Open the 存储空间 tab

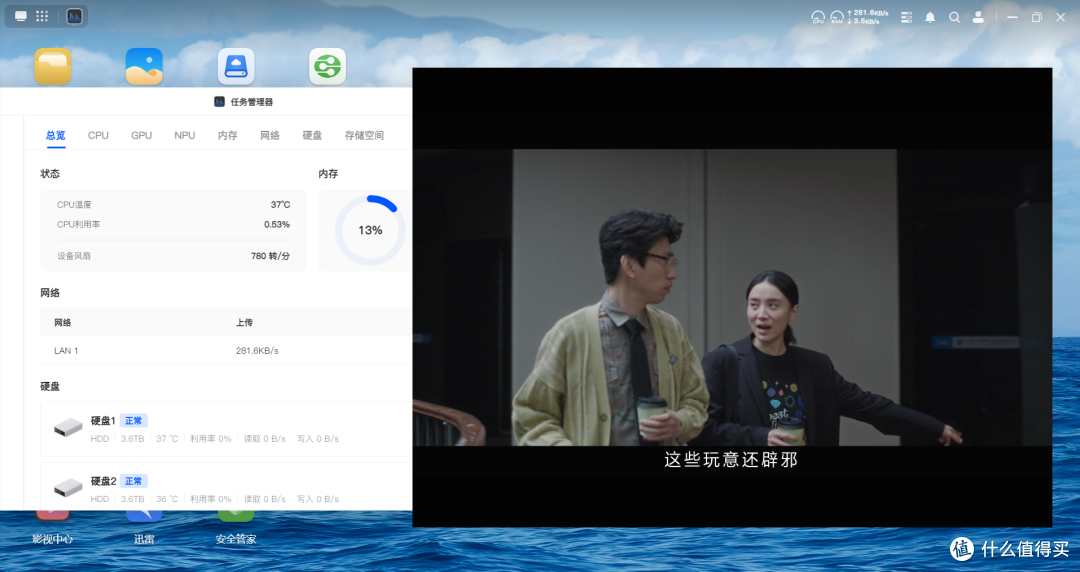tap(364, 135)
